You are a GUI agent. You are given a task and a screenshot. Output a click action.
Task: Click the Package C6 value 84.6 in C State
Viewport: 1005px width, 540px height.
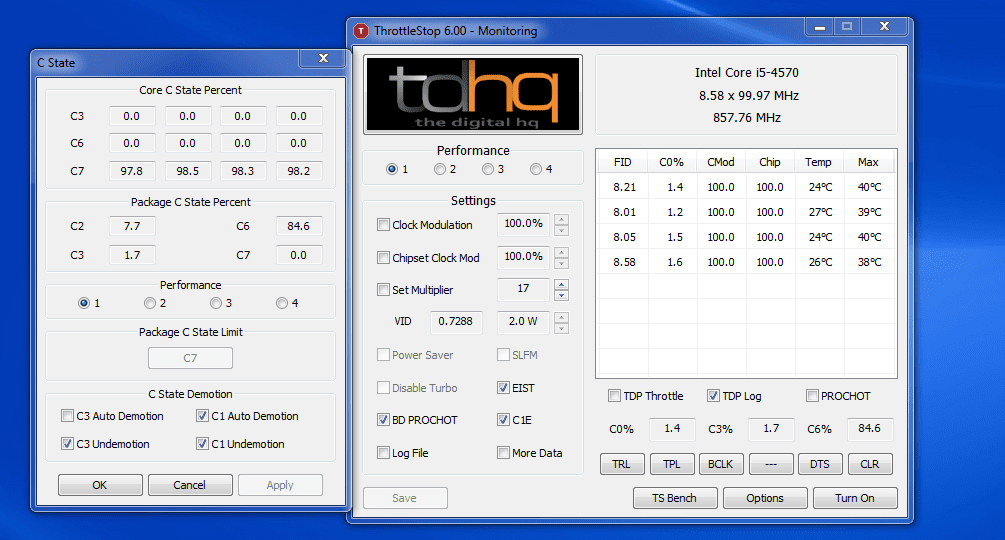pyautogui.click(x=299, y=226)
